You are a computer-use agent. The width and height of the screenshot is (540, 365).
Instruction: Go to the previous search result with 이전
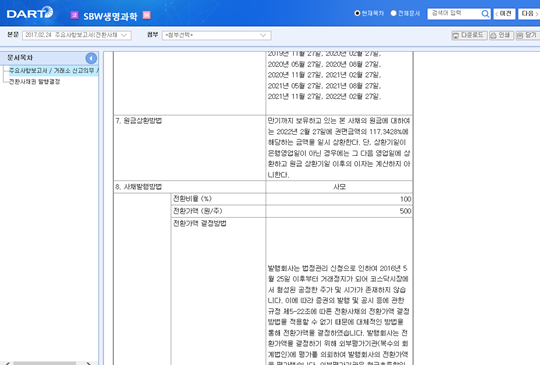point(504,14)
